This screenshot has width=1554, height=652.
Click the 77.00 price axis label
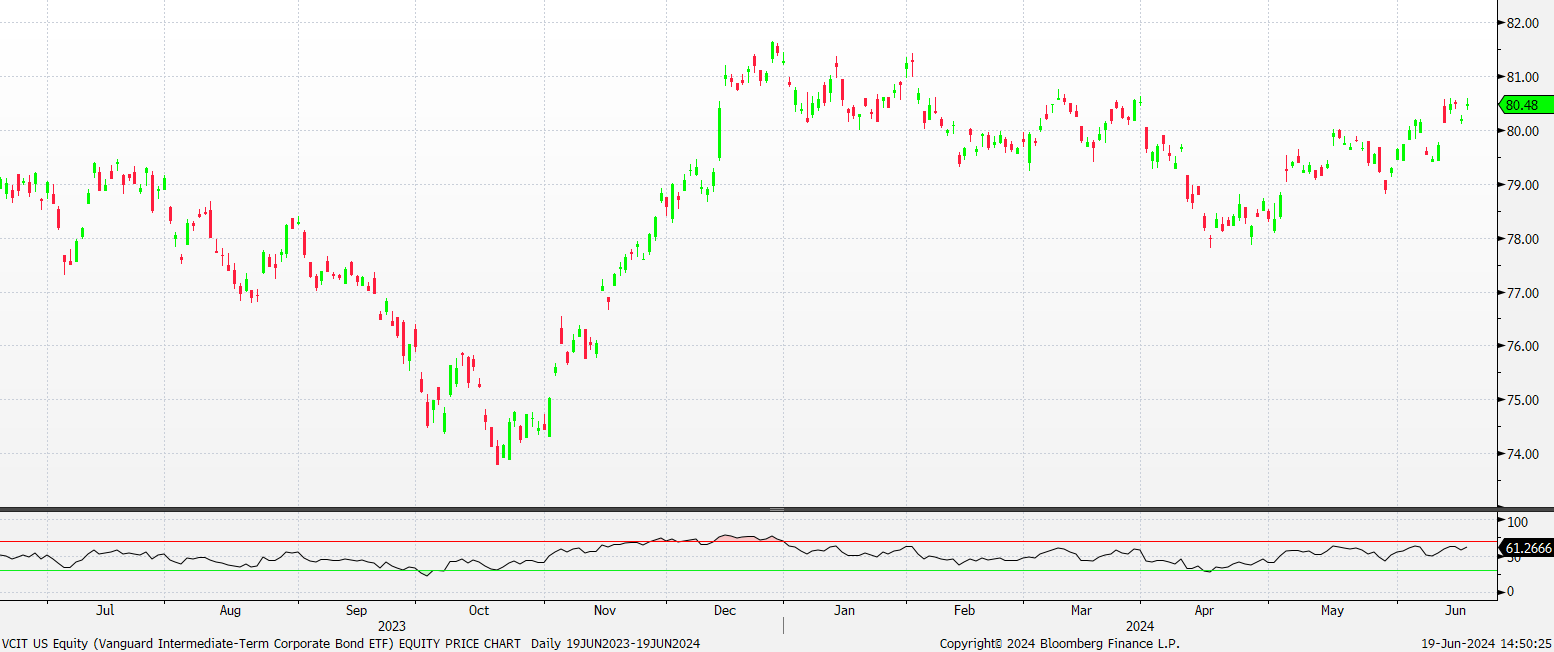coord(1521,293)
